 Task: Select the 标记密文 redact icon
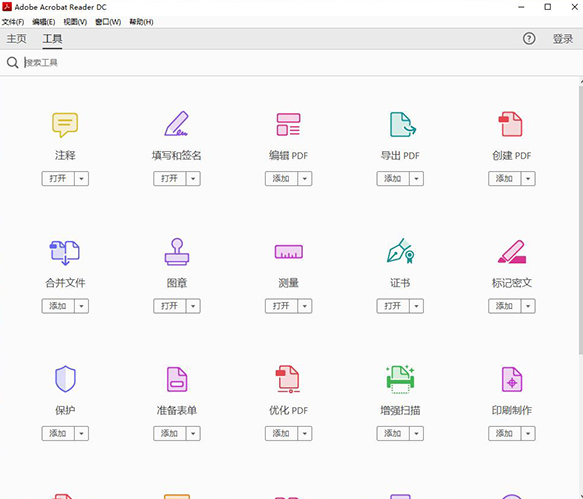point(512,252)
